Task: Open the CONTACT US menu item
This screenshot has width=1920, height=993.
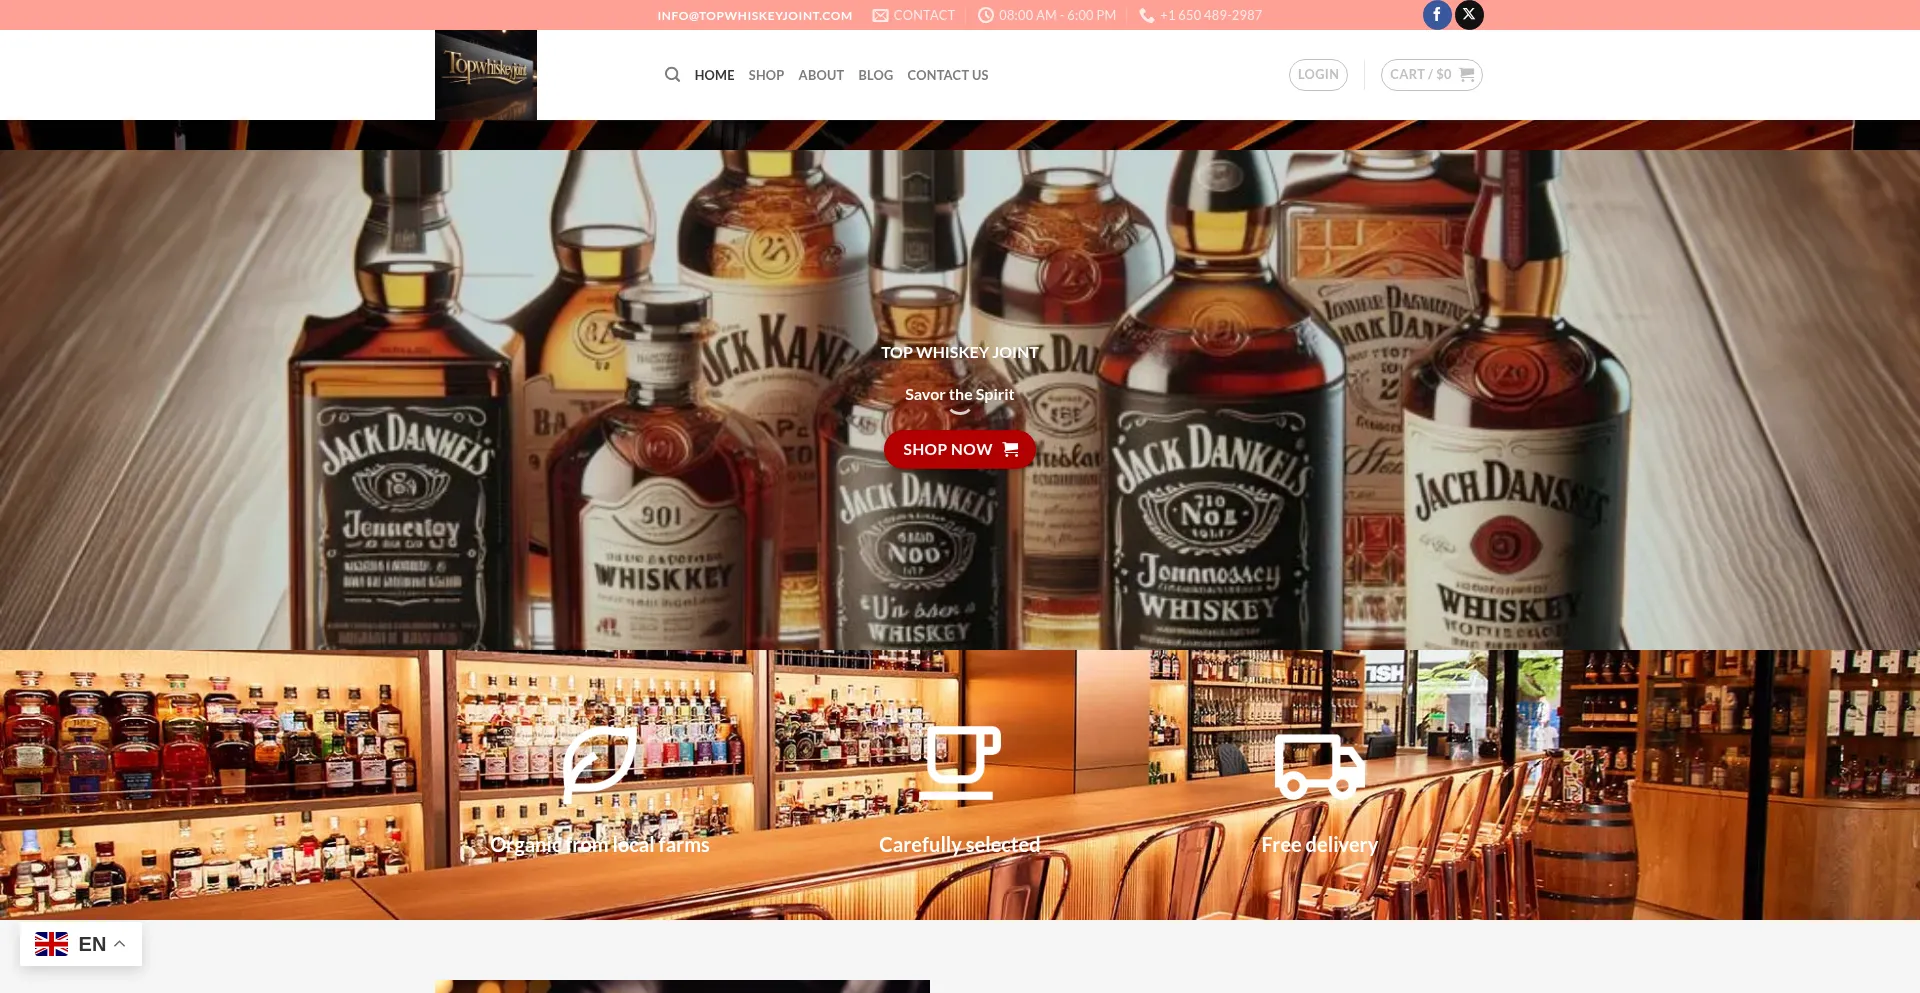Action: (x=948, y=75)
